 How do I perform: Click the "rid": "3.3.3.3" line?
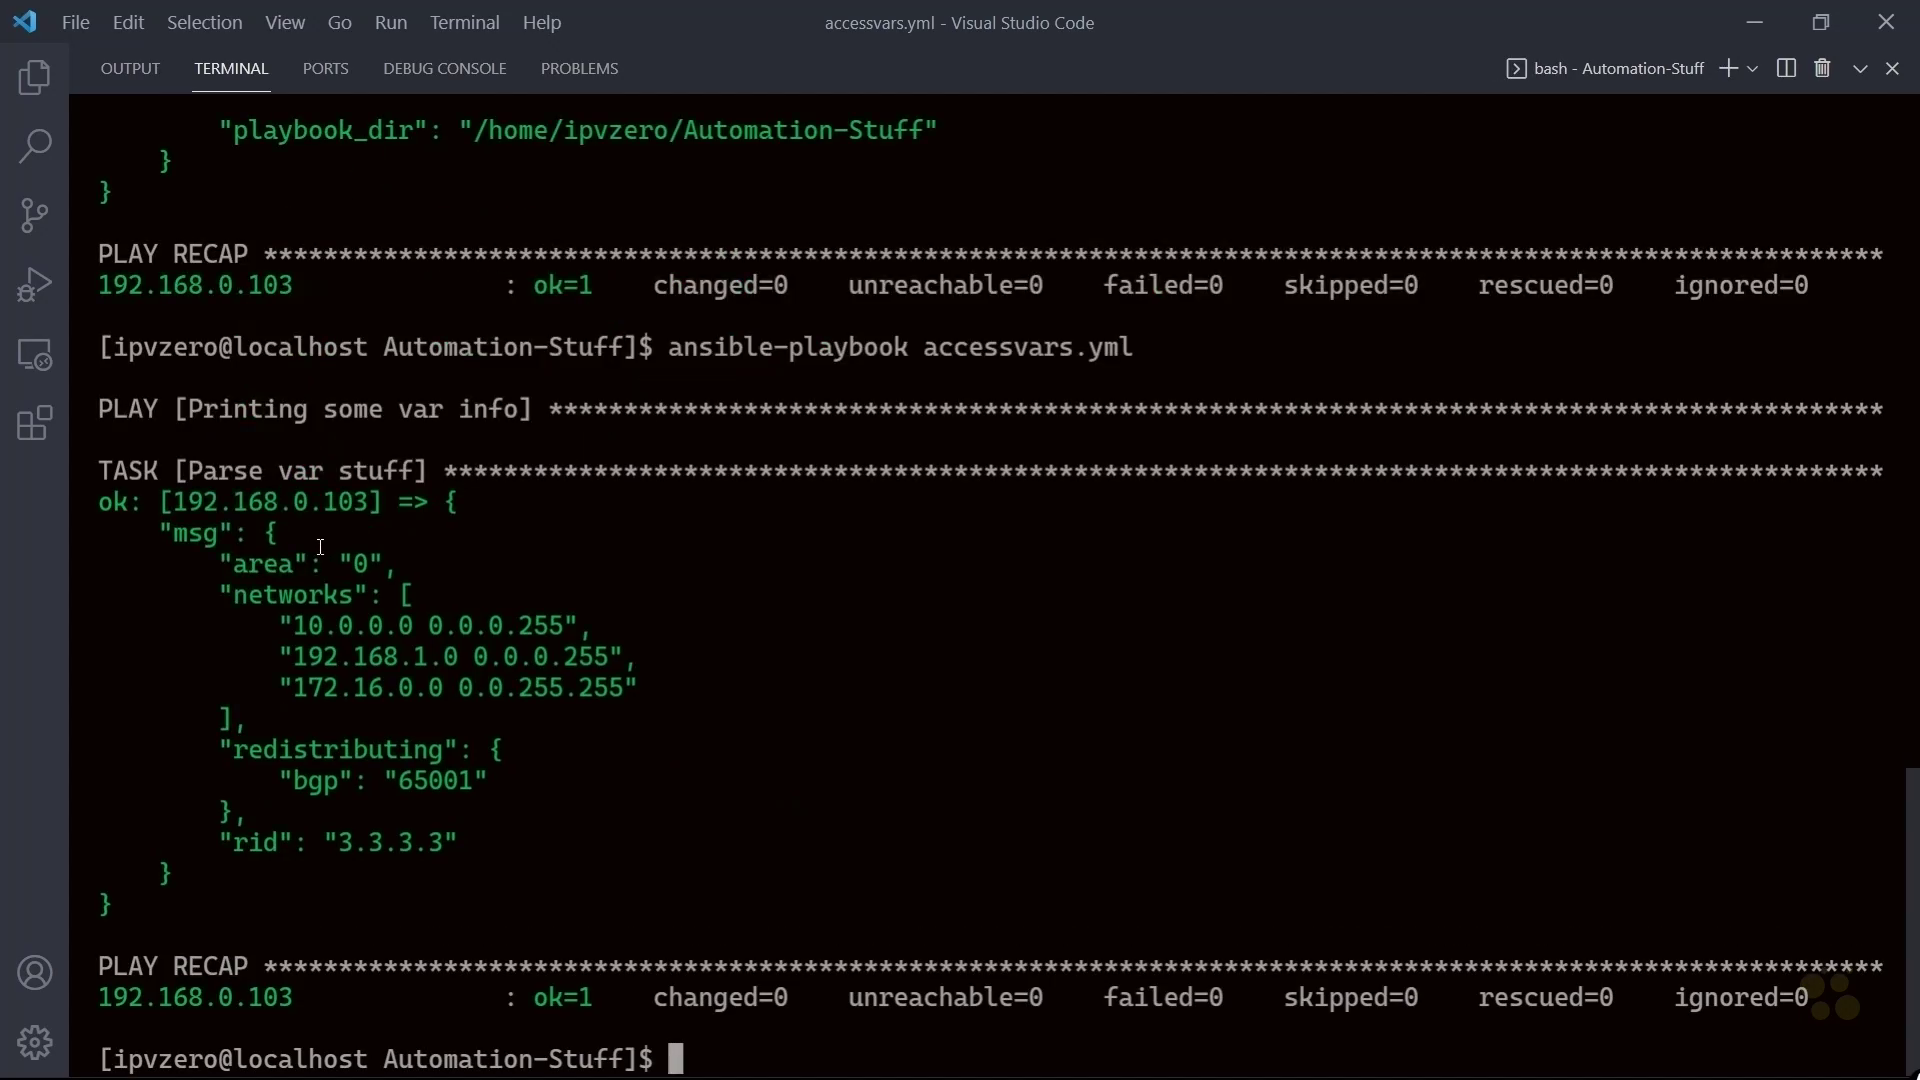[338, 842]
